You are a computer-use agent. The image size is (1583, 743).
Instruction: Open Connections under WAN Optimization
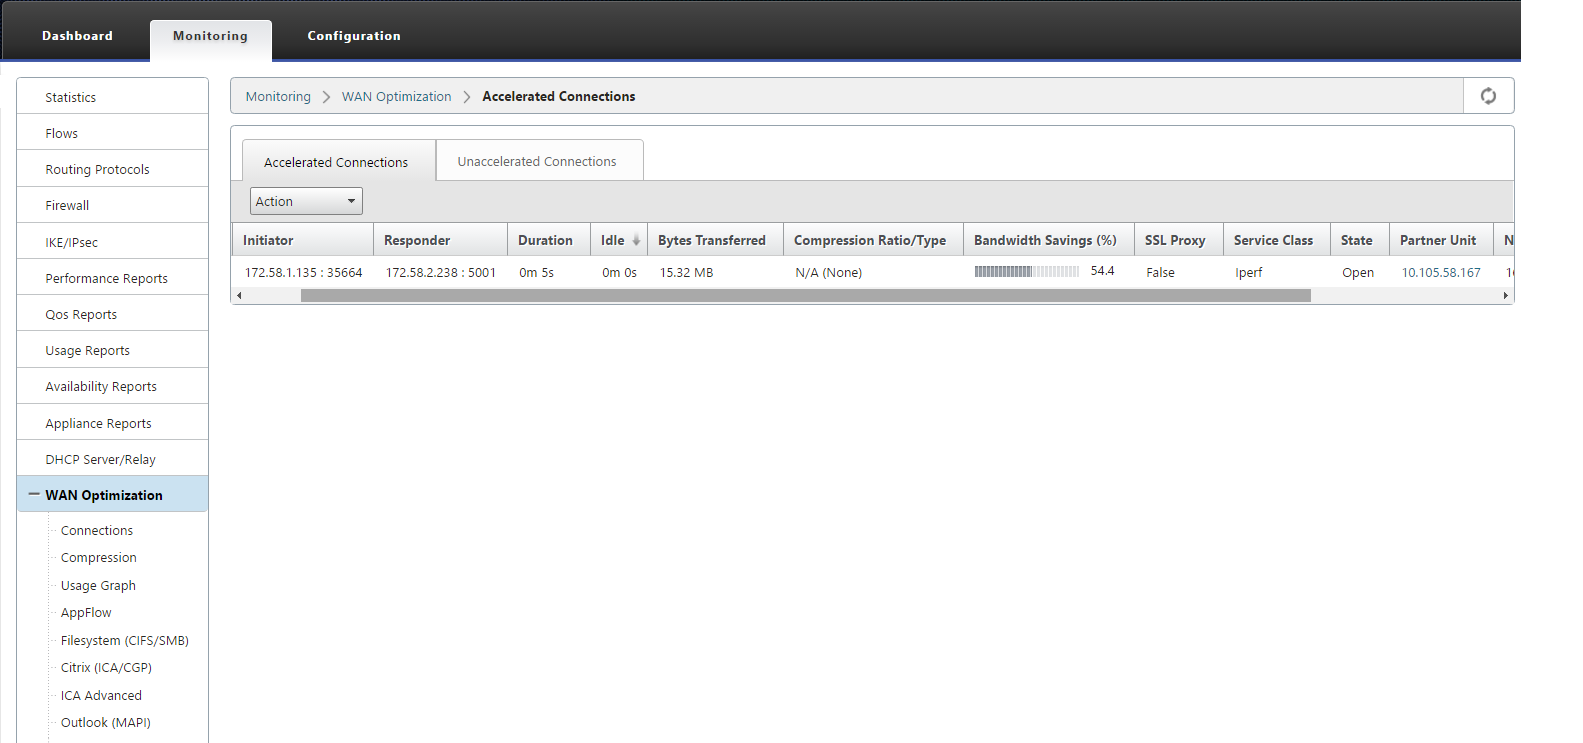coord(96,530)
